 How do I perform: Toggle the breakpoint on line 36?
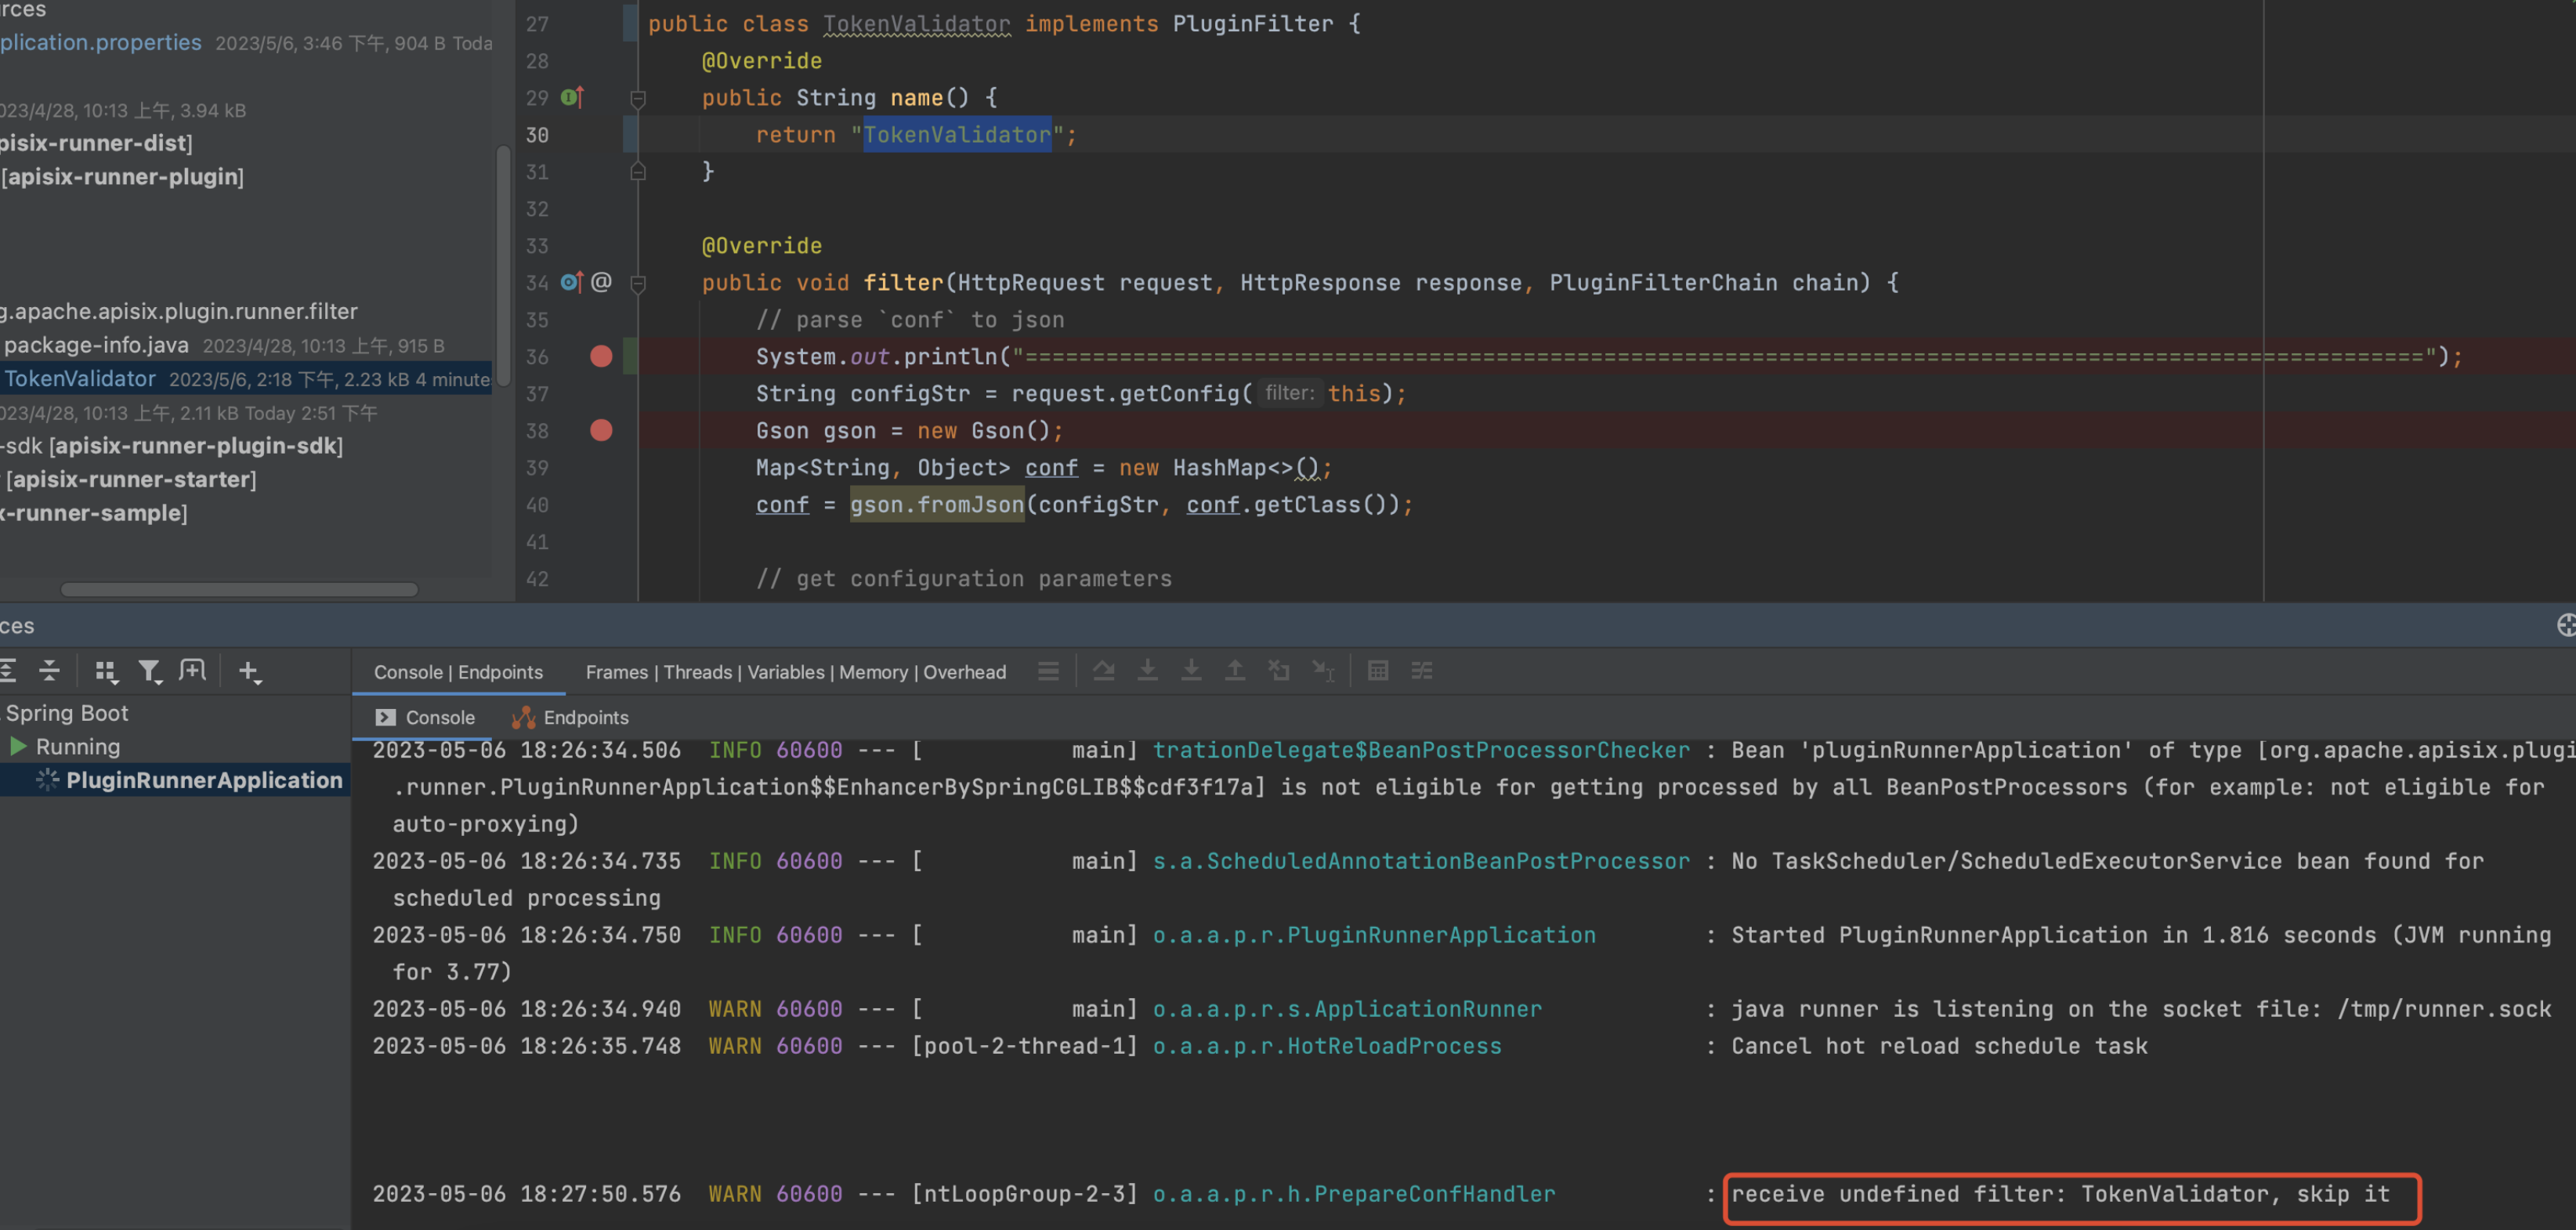601,356
